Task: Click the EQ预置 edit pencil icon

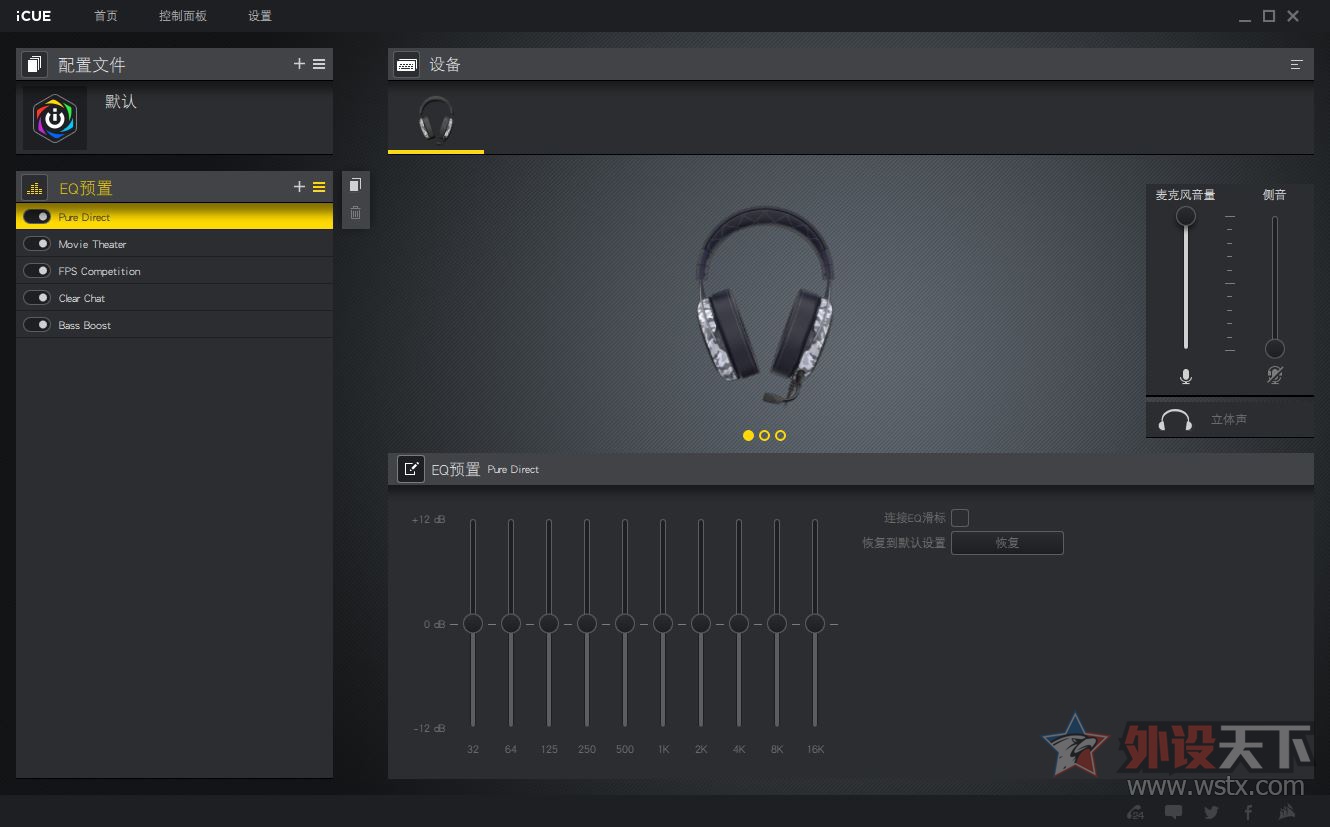Action: tap(411, 469)
